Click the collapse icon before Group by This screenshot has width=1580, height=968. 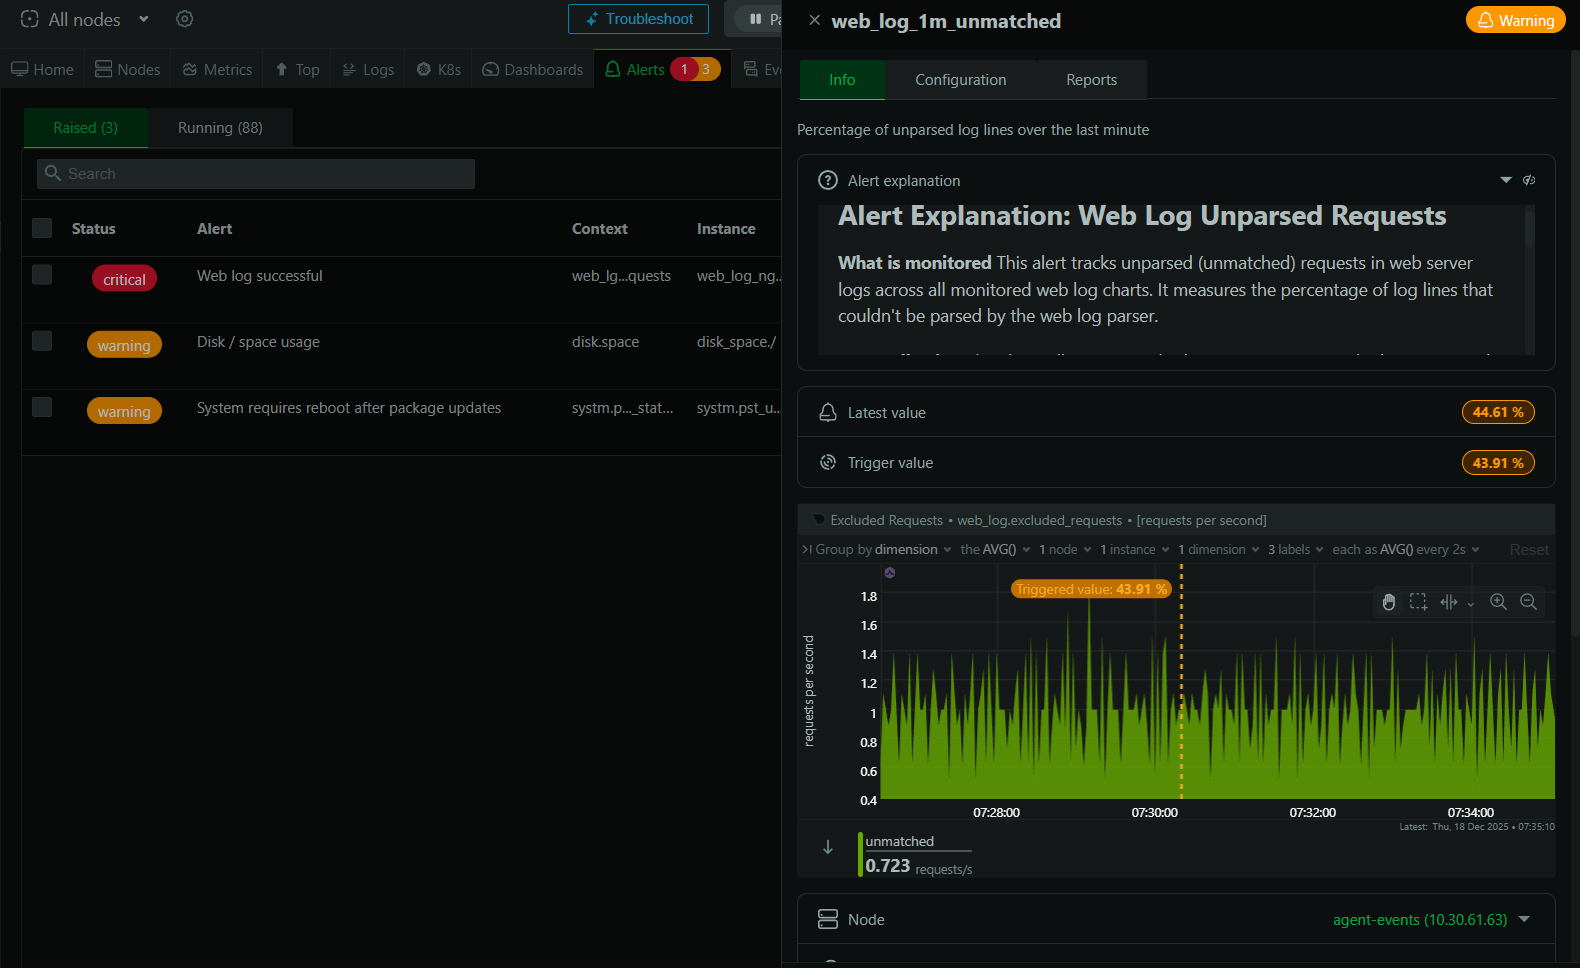tap(807, 549)
